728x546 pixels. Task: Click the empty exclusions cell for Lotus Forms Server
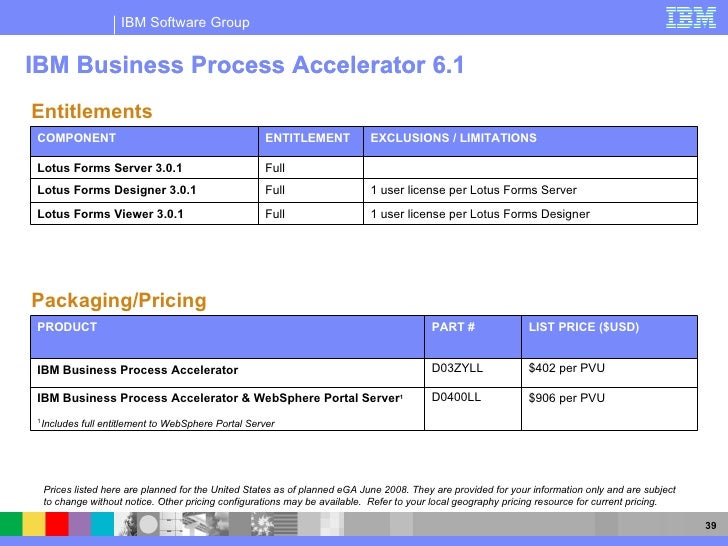point(530,168)
